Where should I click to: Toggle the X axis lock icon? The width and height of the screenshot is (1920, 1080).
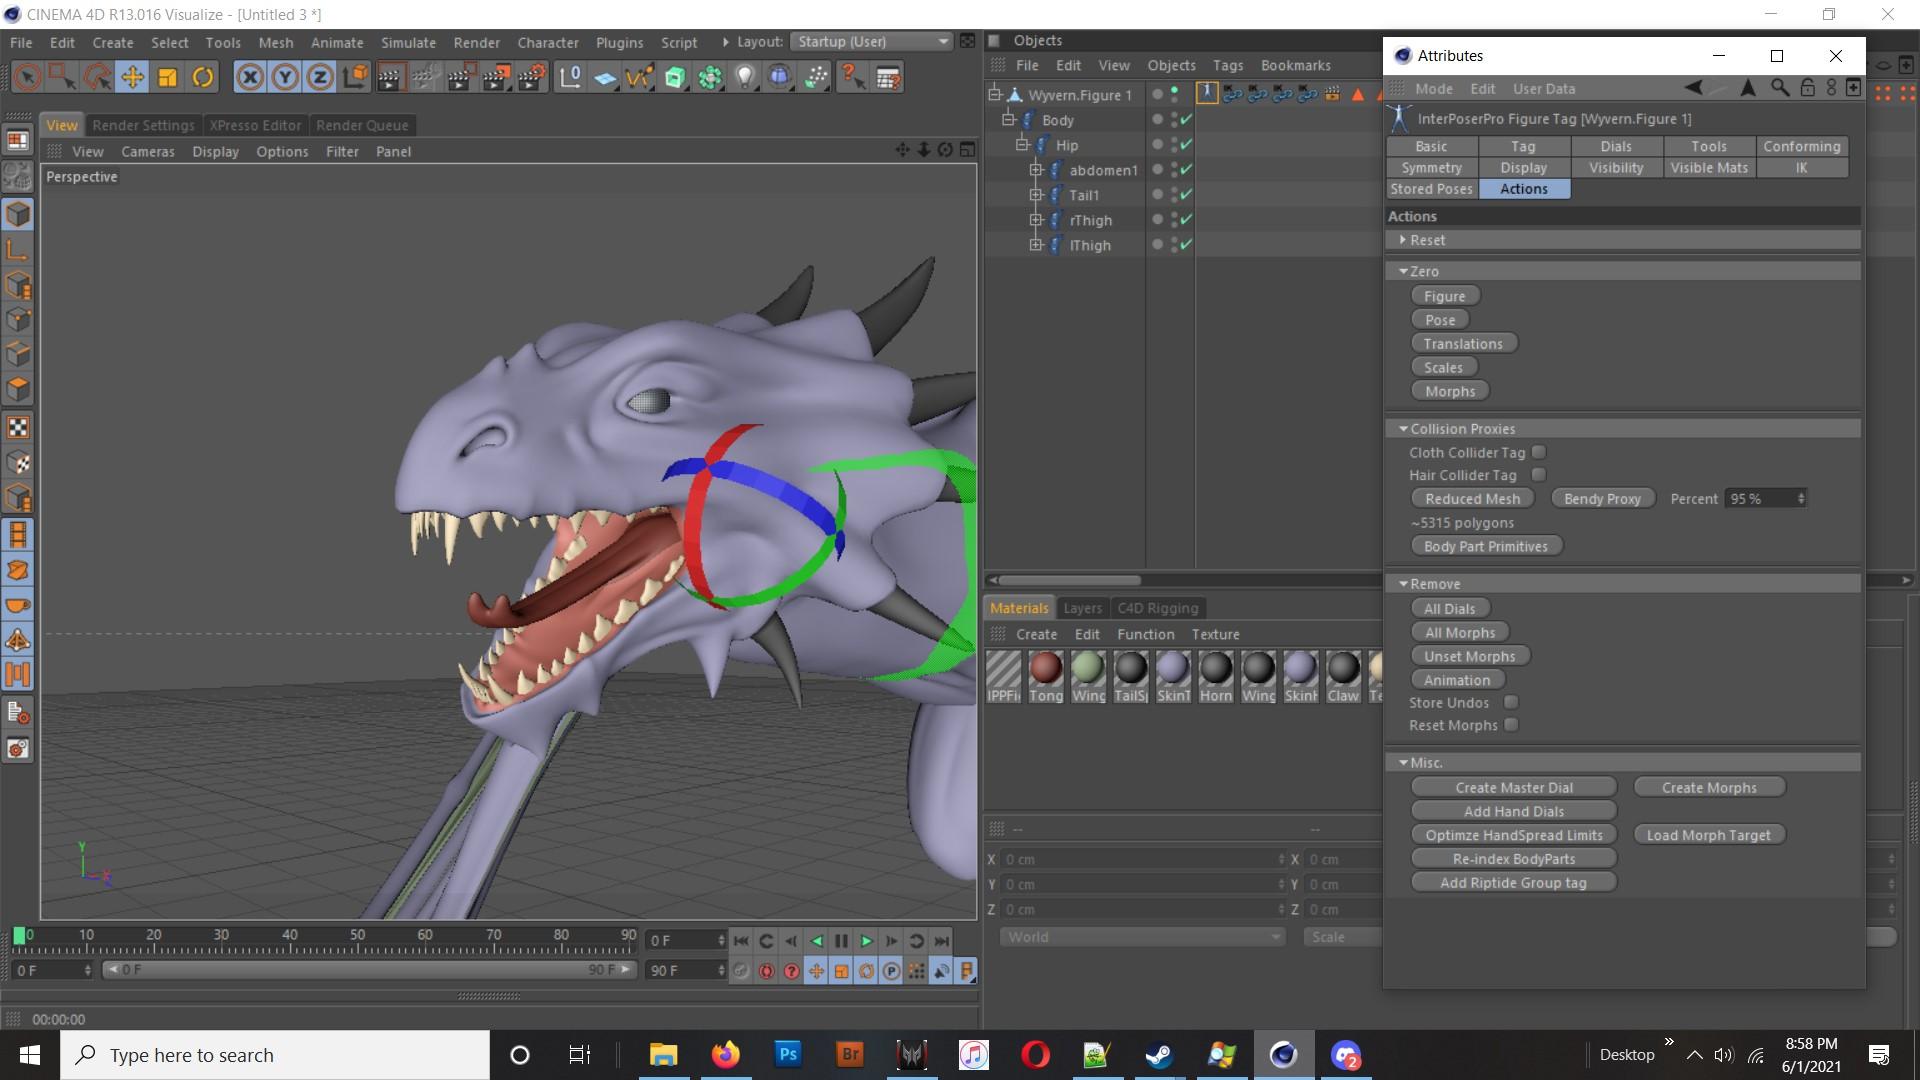250,77
